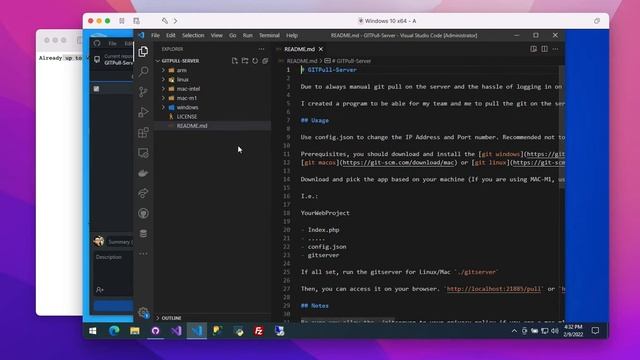Select the README.md editor tab
The height and width of the screenshot is (360, 640).
[x=300, y=49]
